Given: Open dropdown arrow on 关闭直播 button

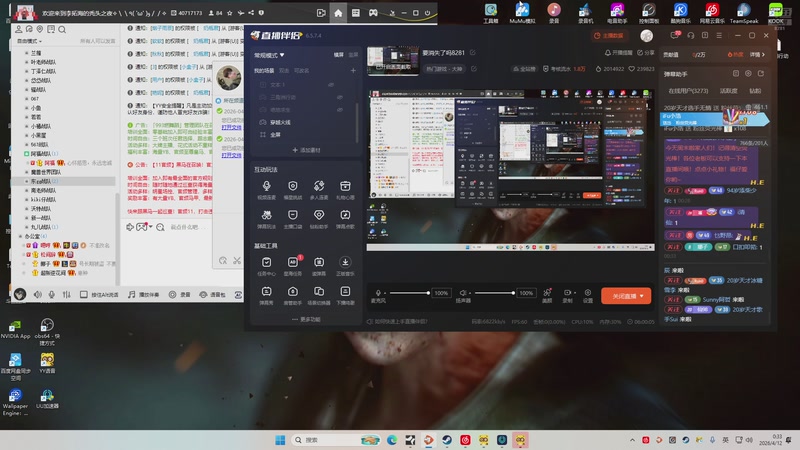Looking at the screenshot, I should (641, 296).
